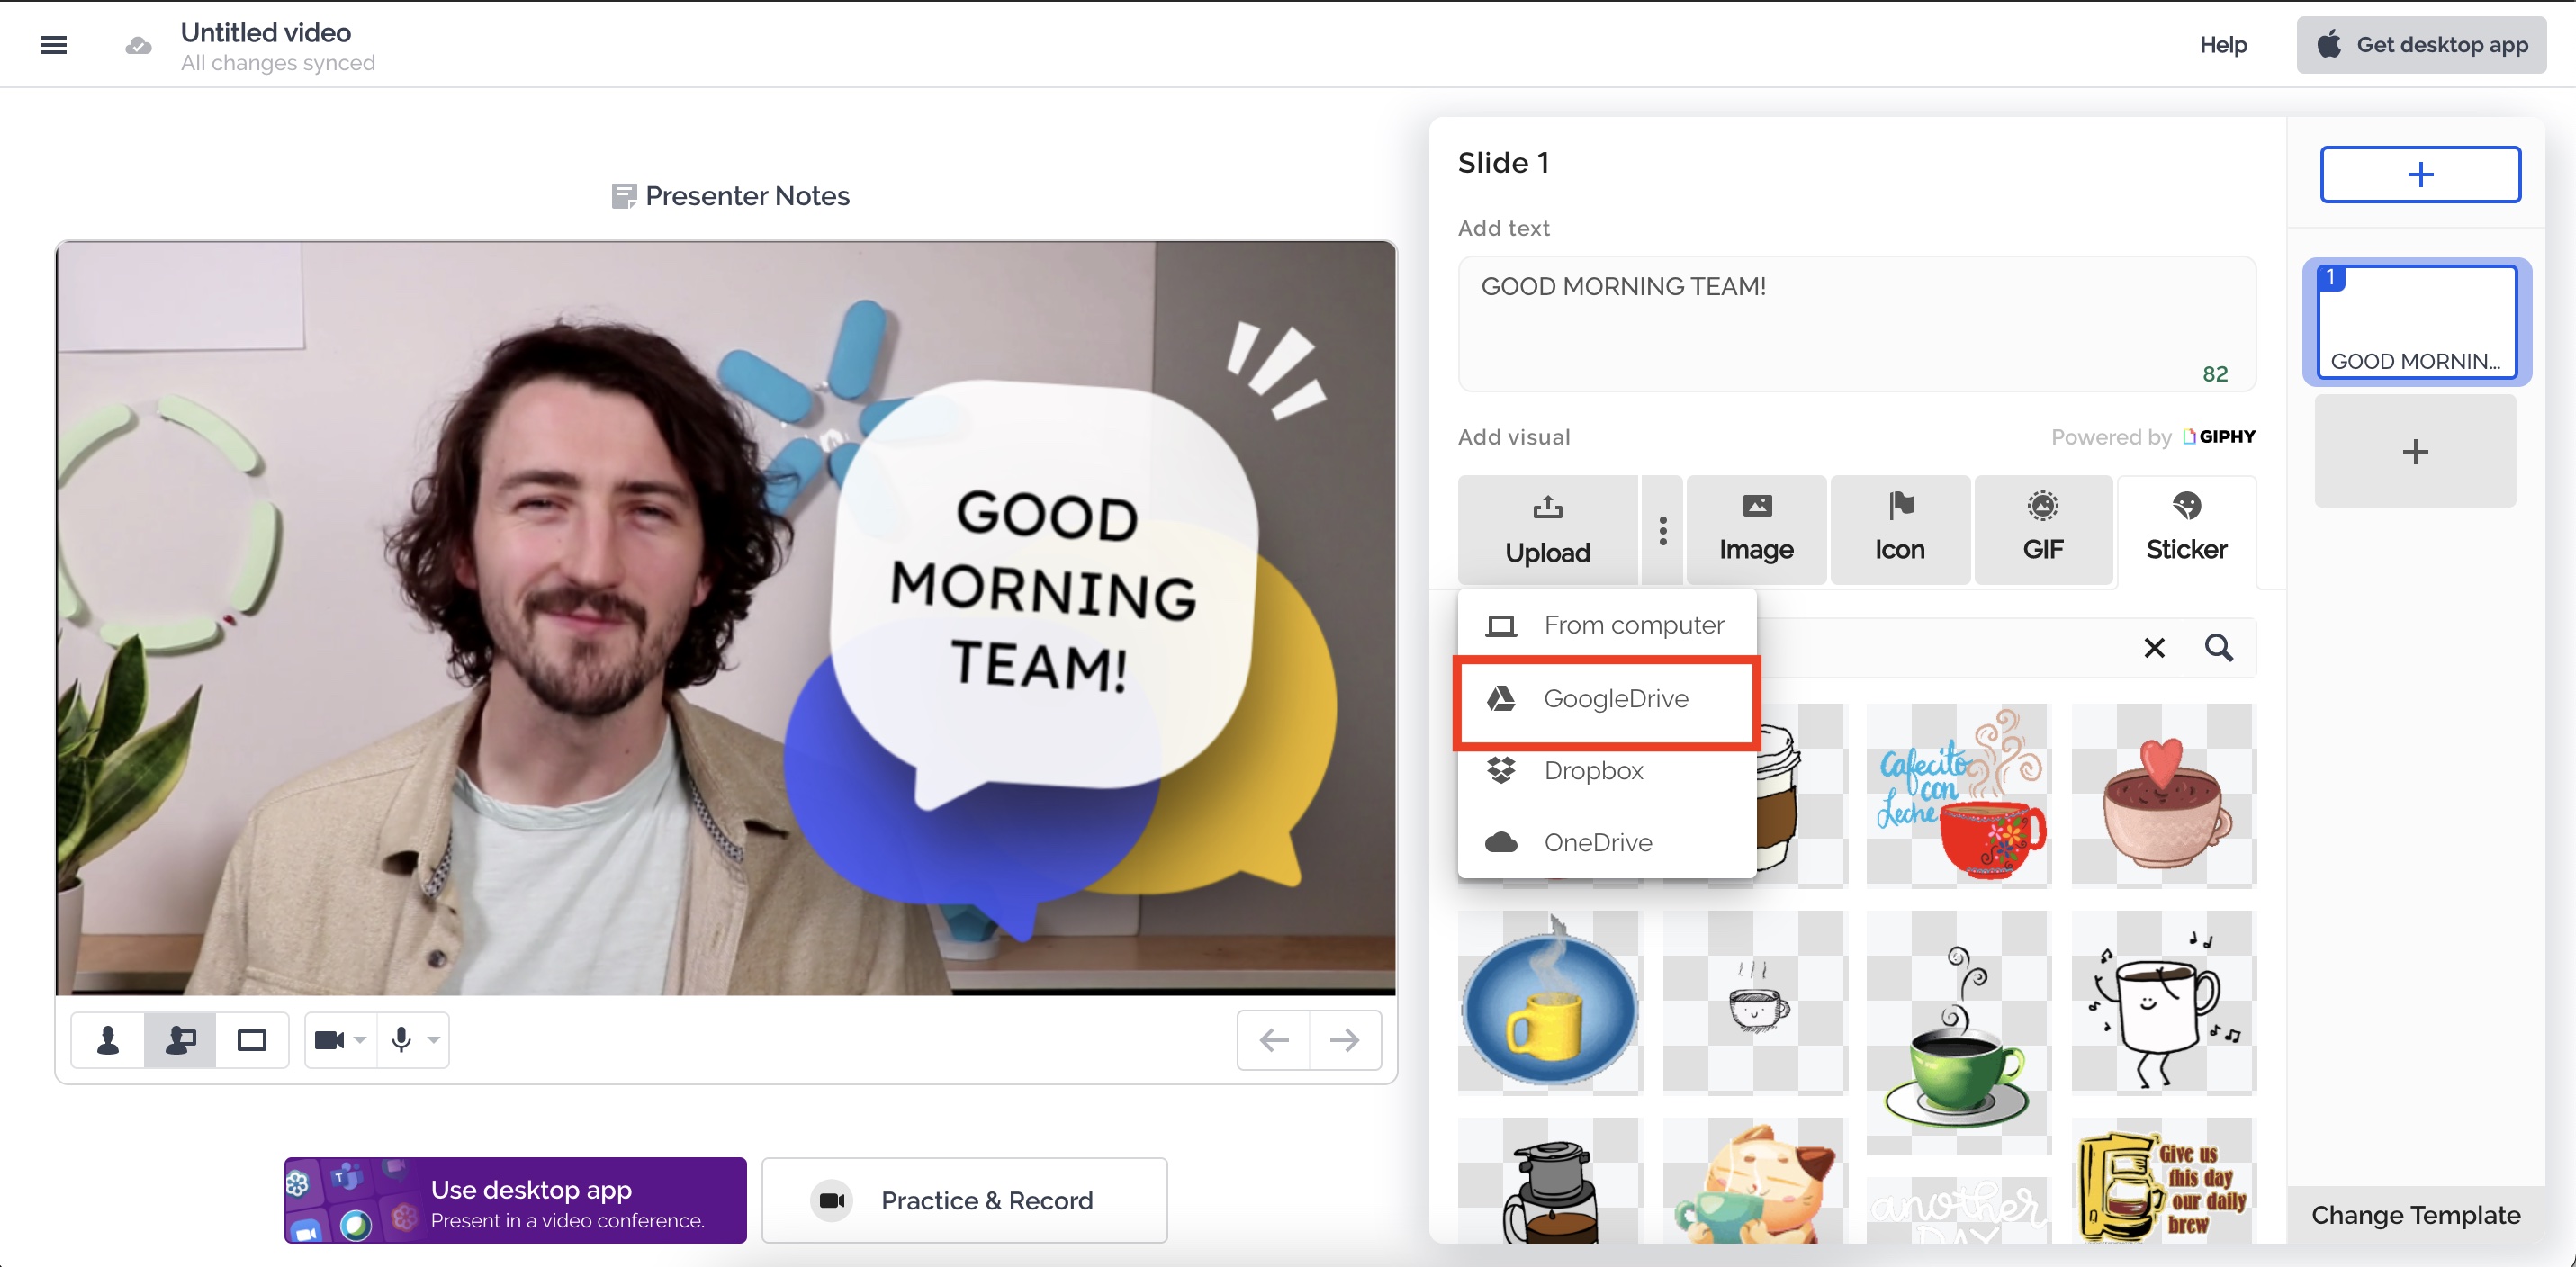The image size is (2576, 1267).
Task: Go to the previous slide arrow
Action: click(1273, 1040)
